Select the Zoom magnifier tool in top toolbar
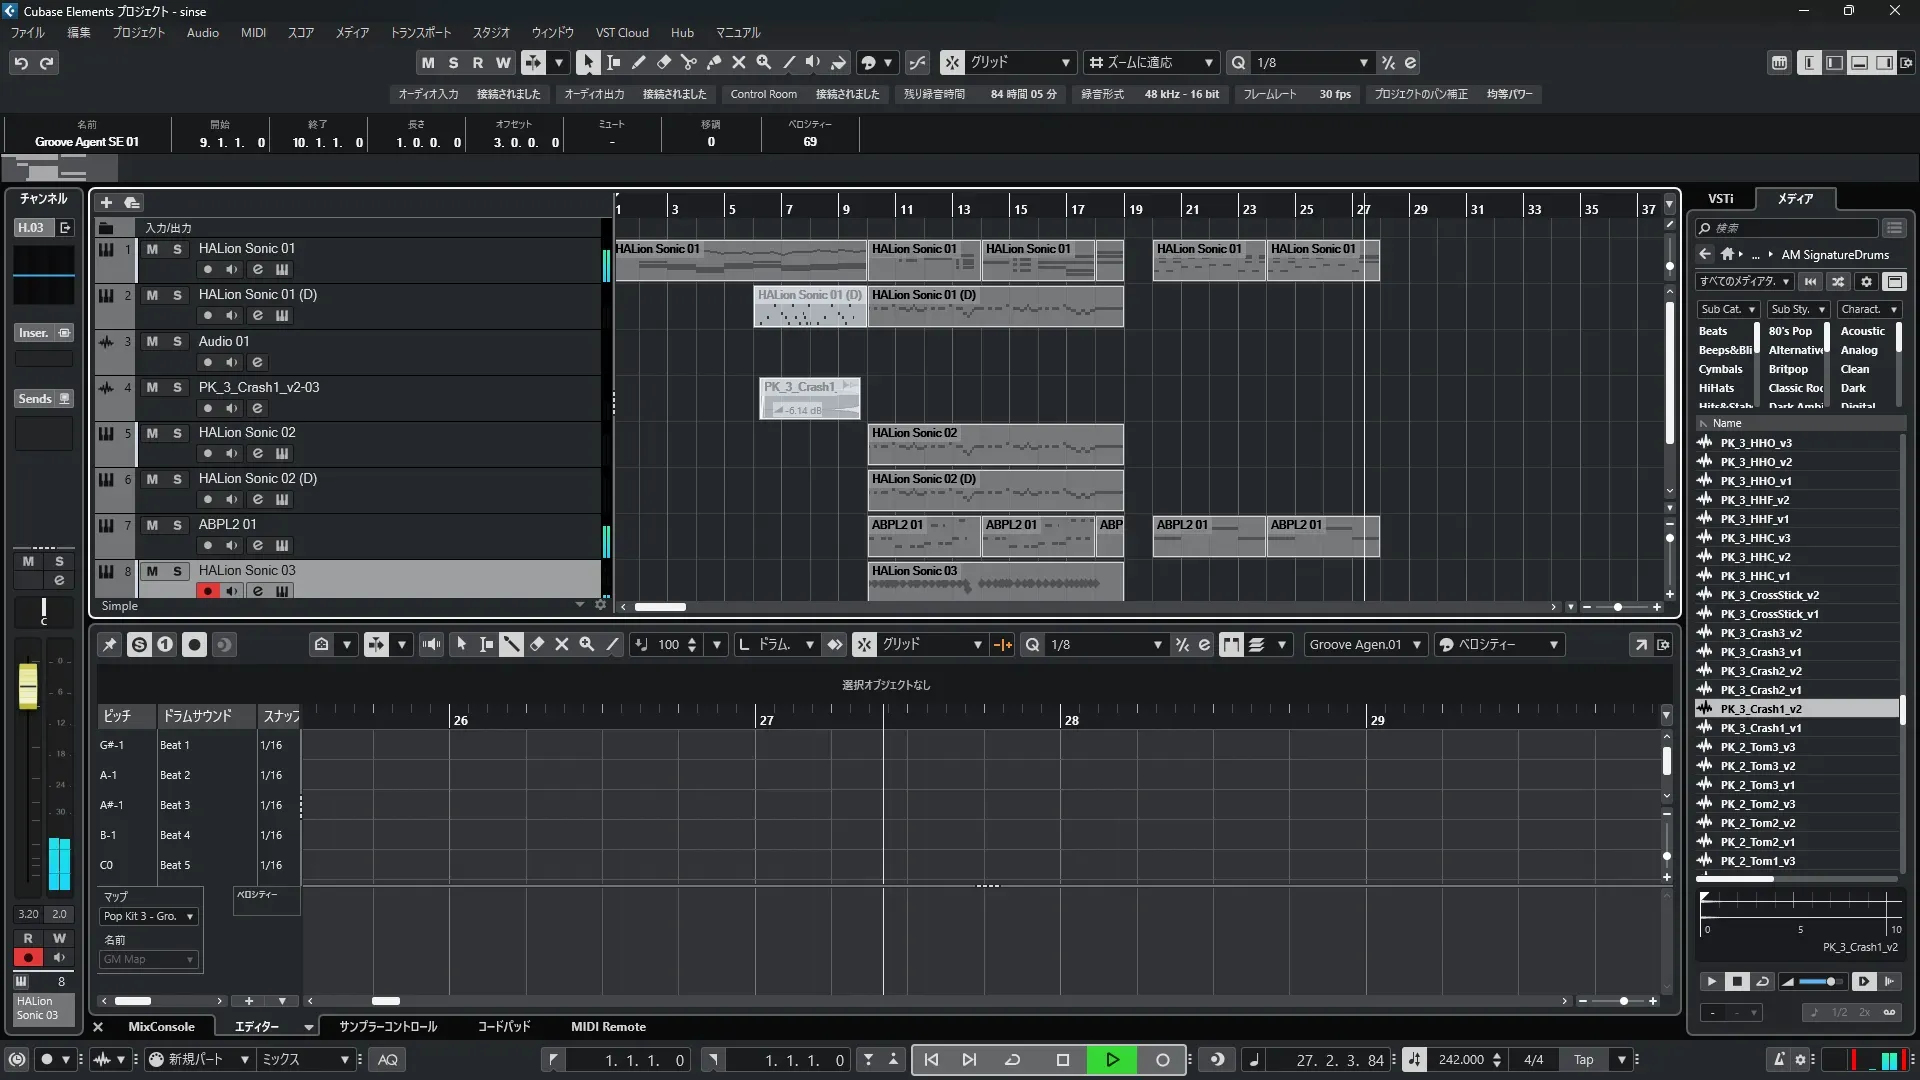Image resolution: width=1920 pixels, height=1080 pixels. pos(763,62)
